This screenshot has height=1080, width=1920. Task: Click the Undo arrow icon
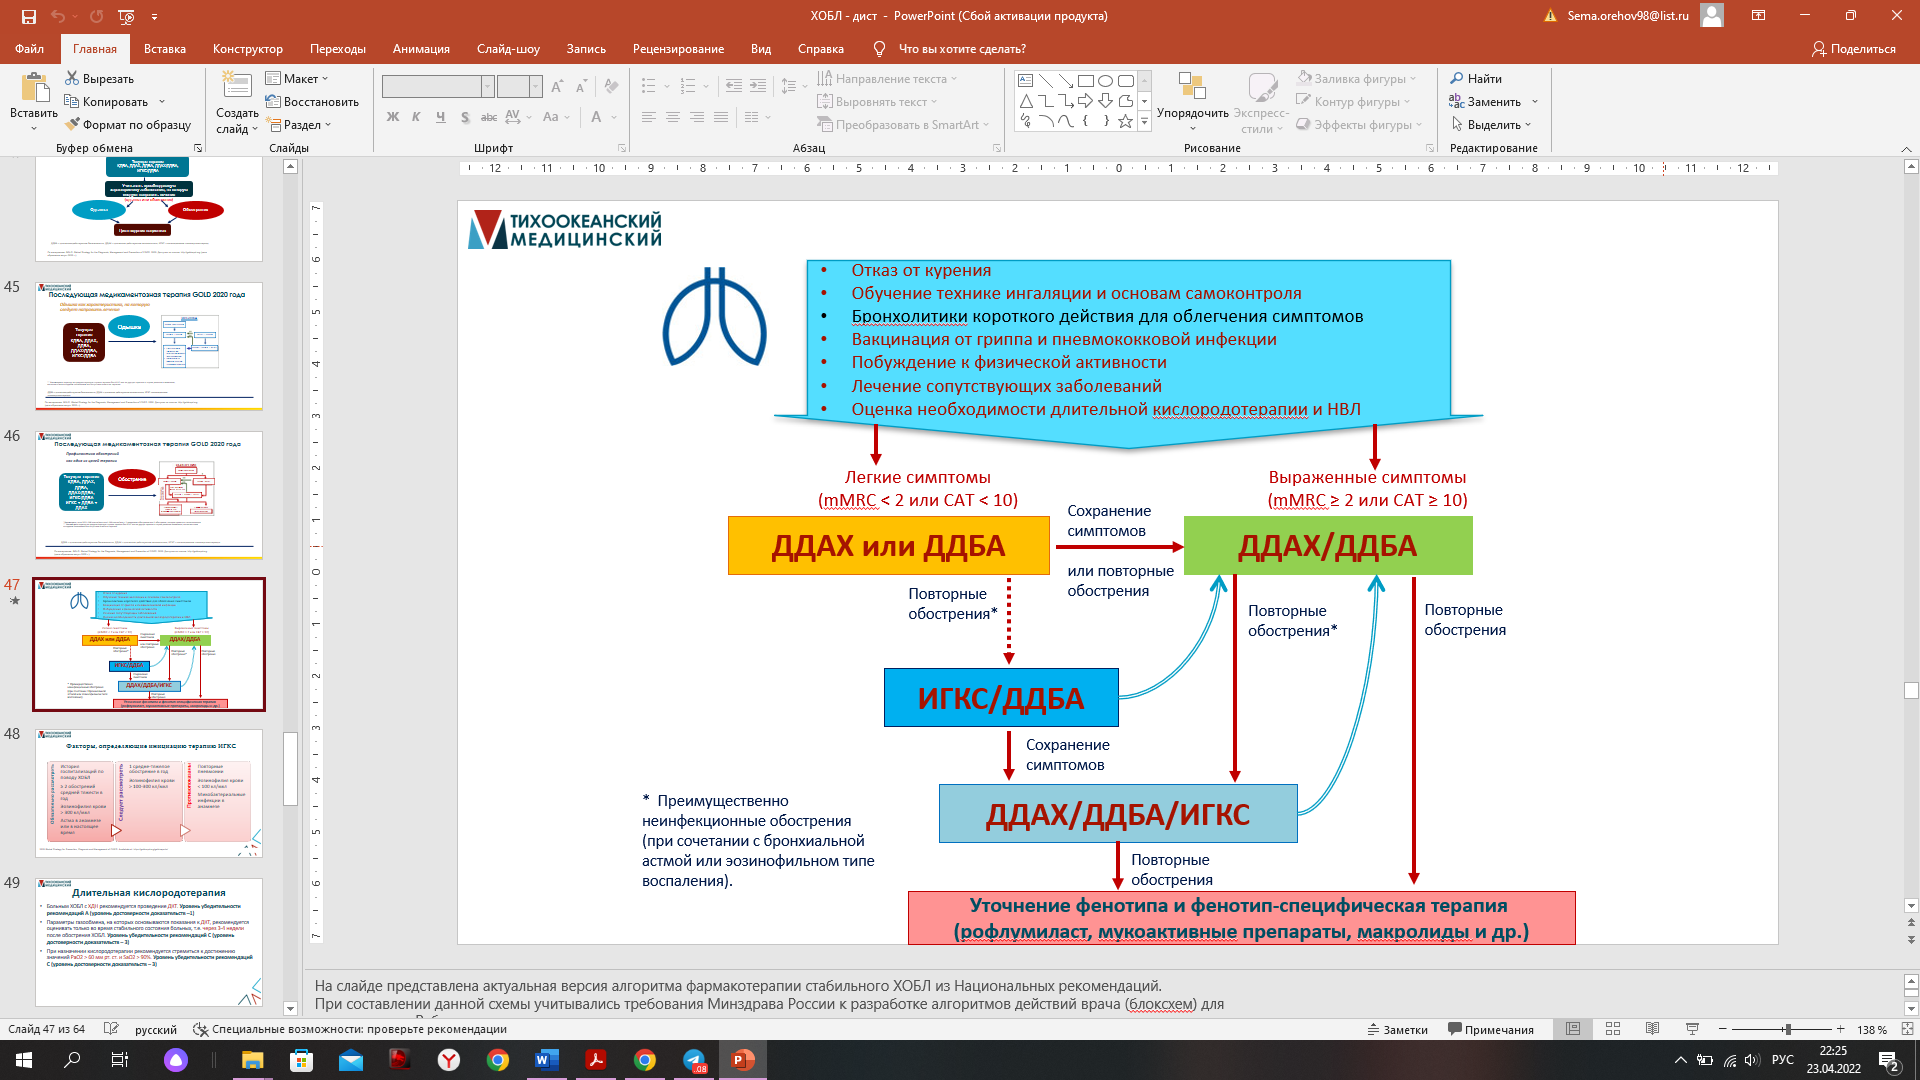[58, 16]
